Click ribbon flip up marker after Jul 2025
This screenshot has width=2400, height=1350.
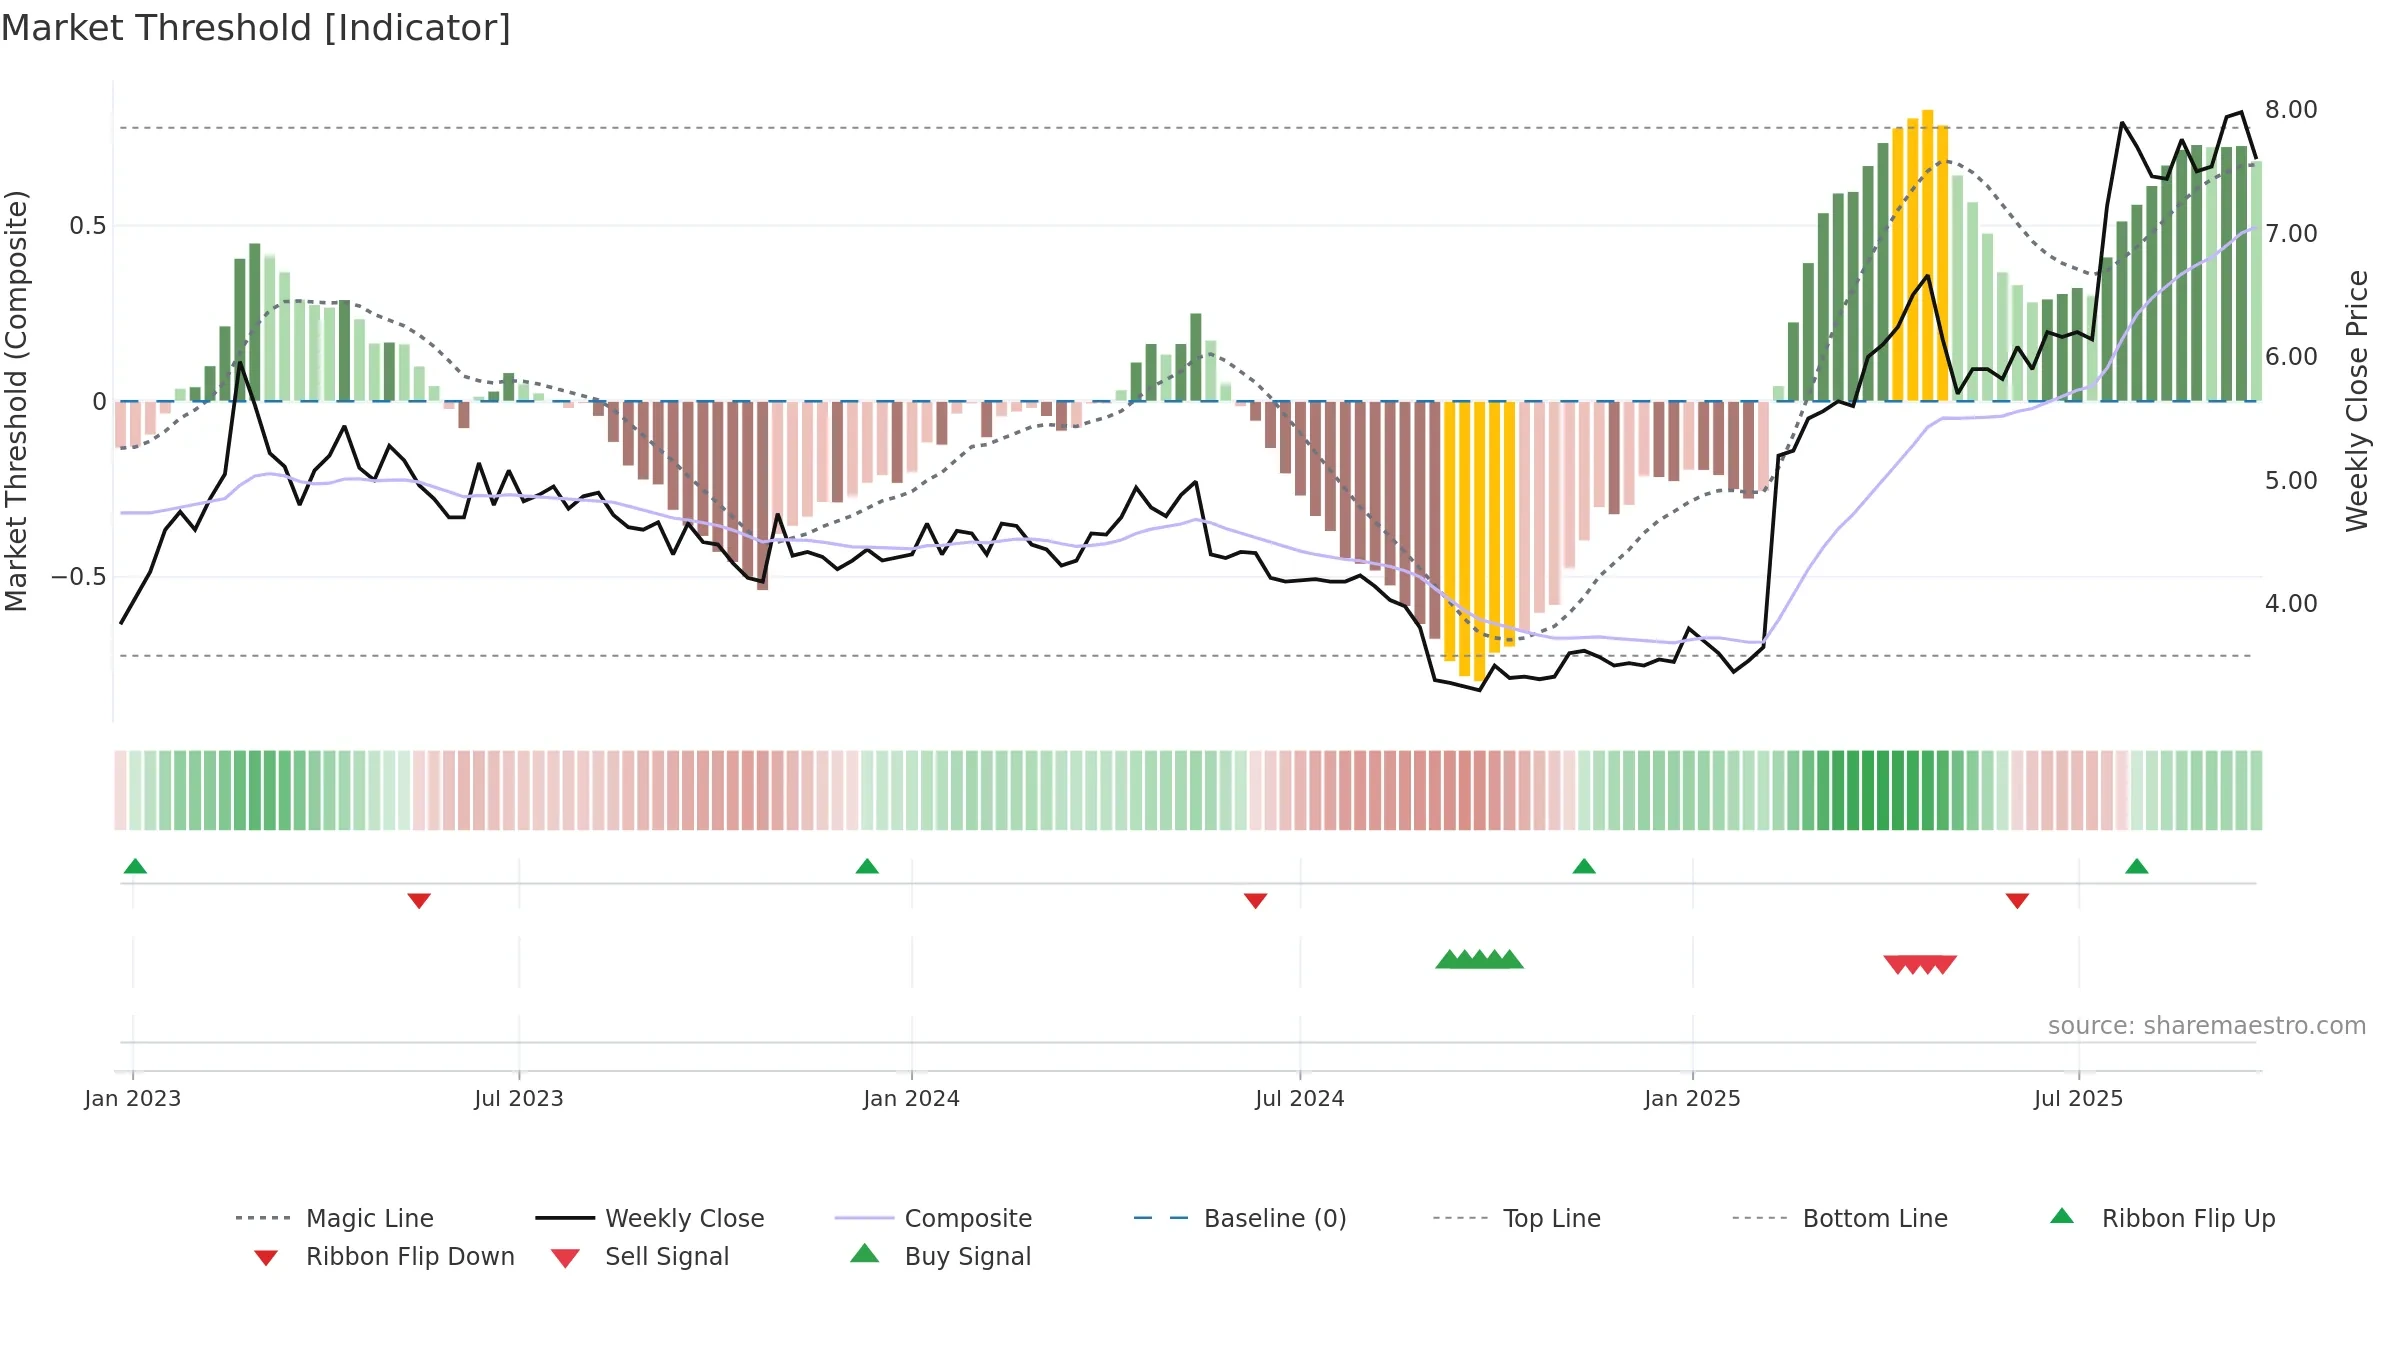pyautogui.click(x=2137, y=866)
